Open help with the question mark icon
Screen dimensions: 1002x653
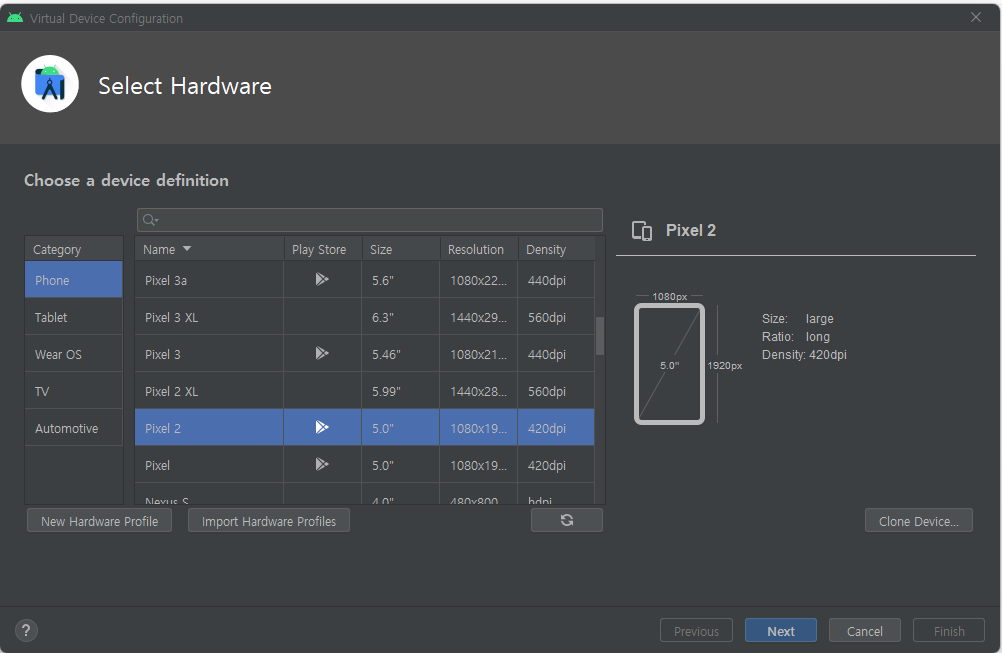[26, 631]
